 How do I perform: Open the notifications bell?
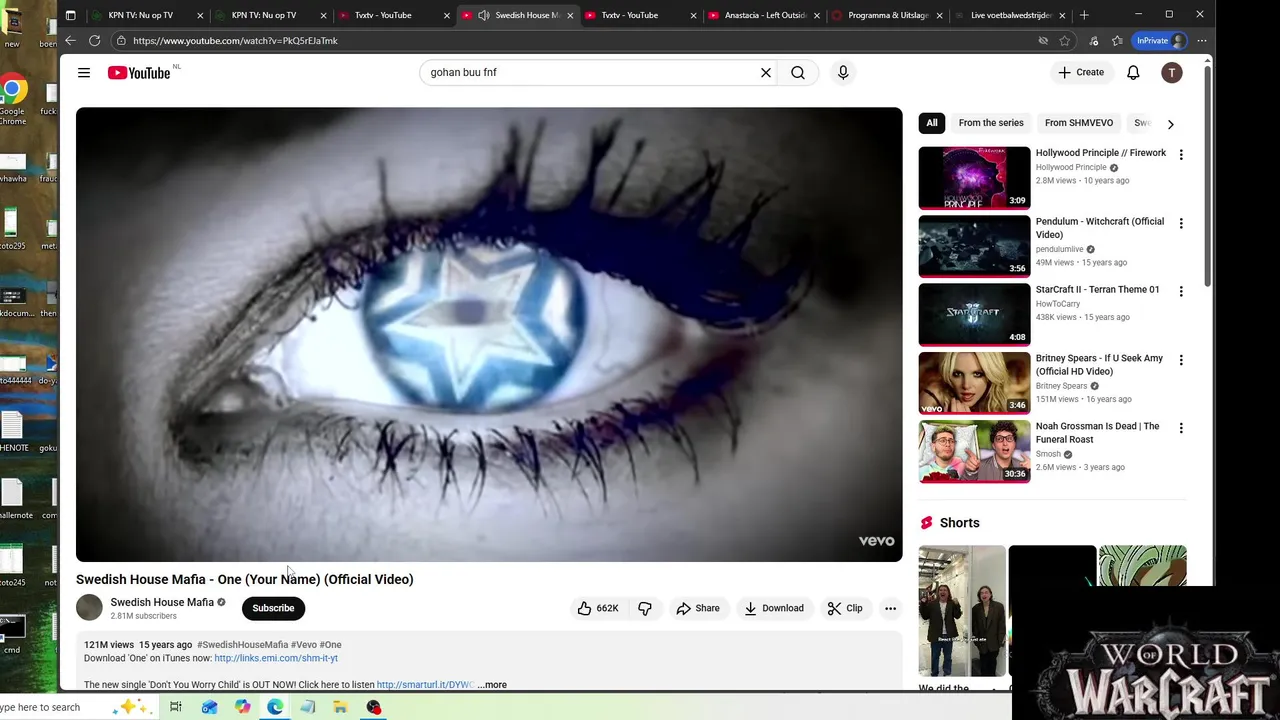coord(1133,72)
